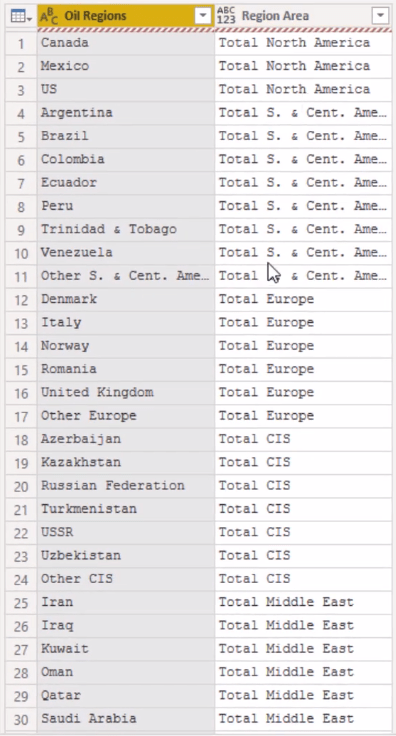Select the Other S. & Cent. Ame... cell
This screenshot has width=396, height=736.
pos(126,276)
